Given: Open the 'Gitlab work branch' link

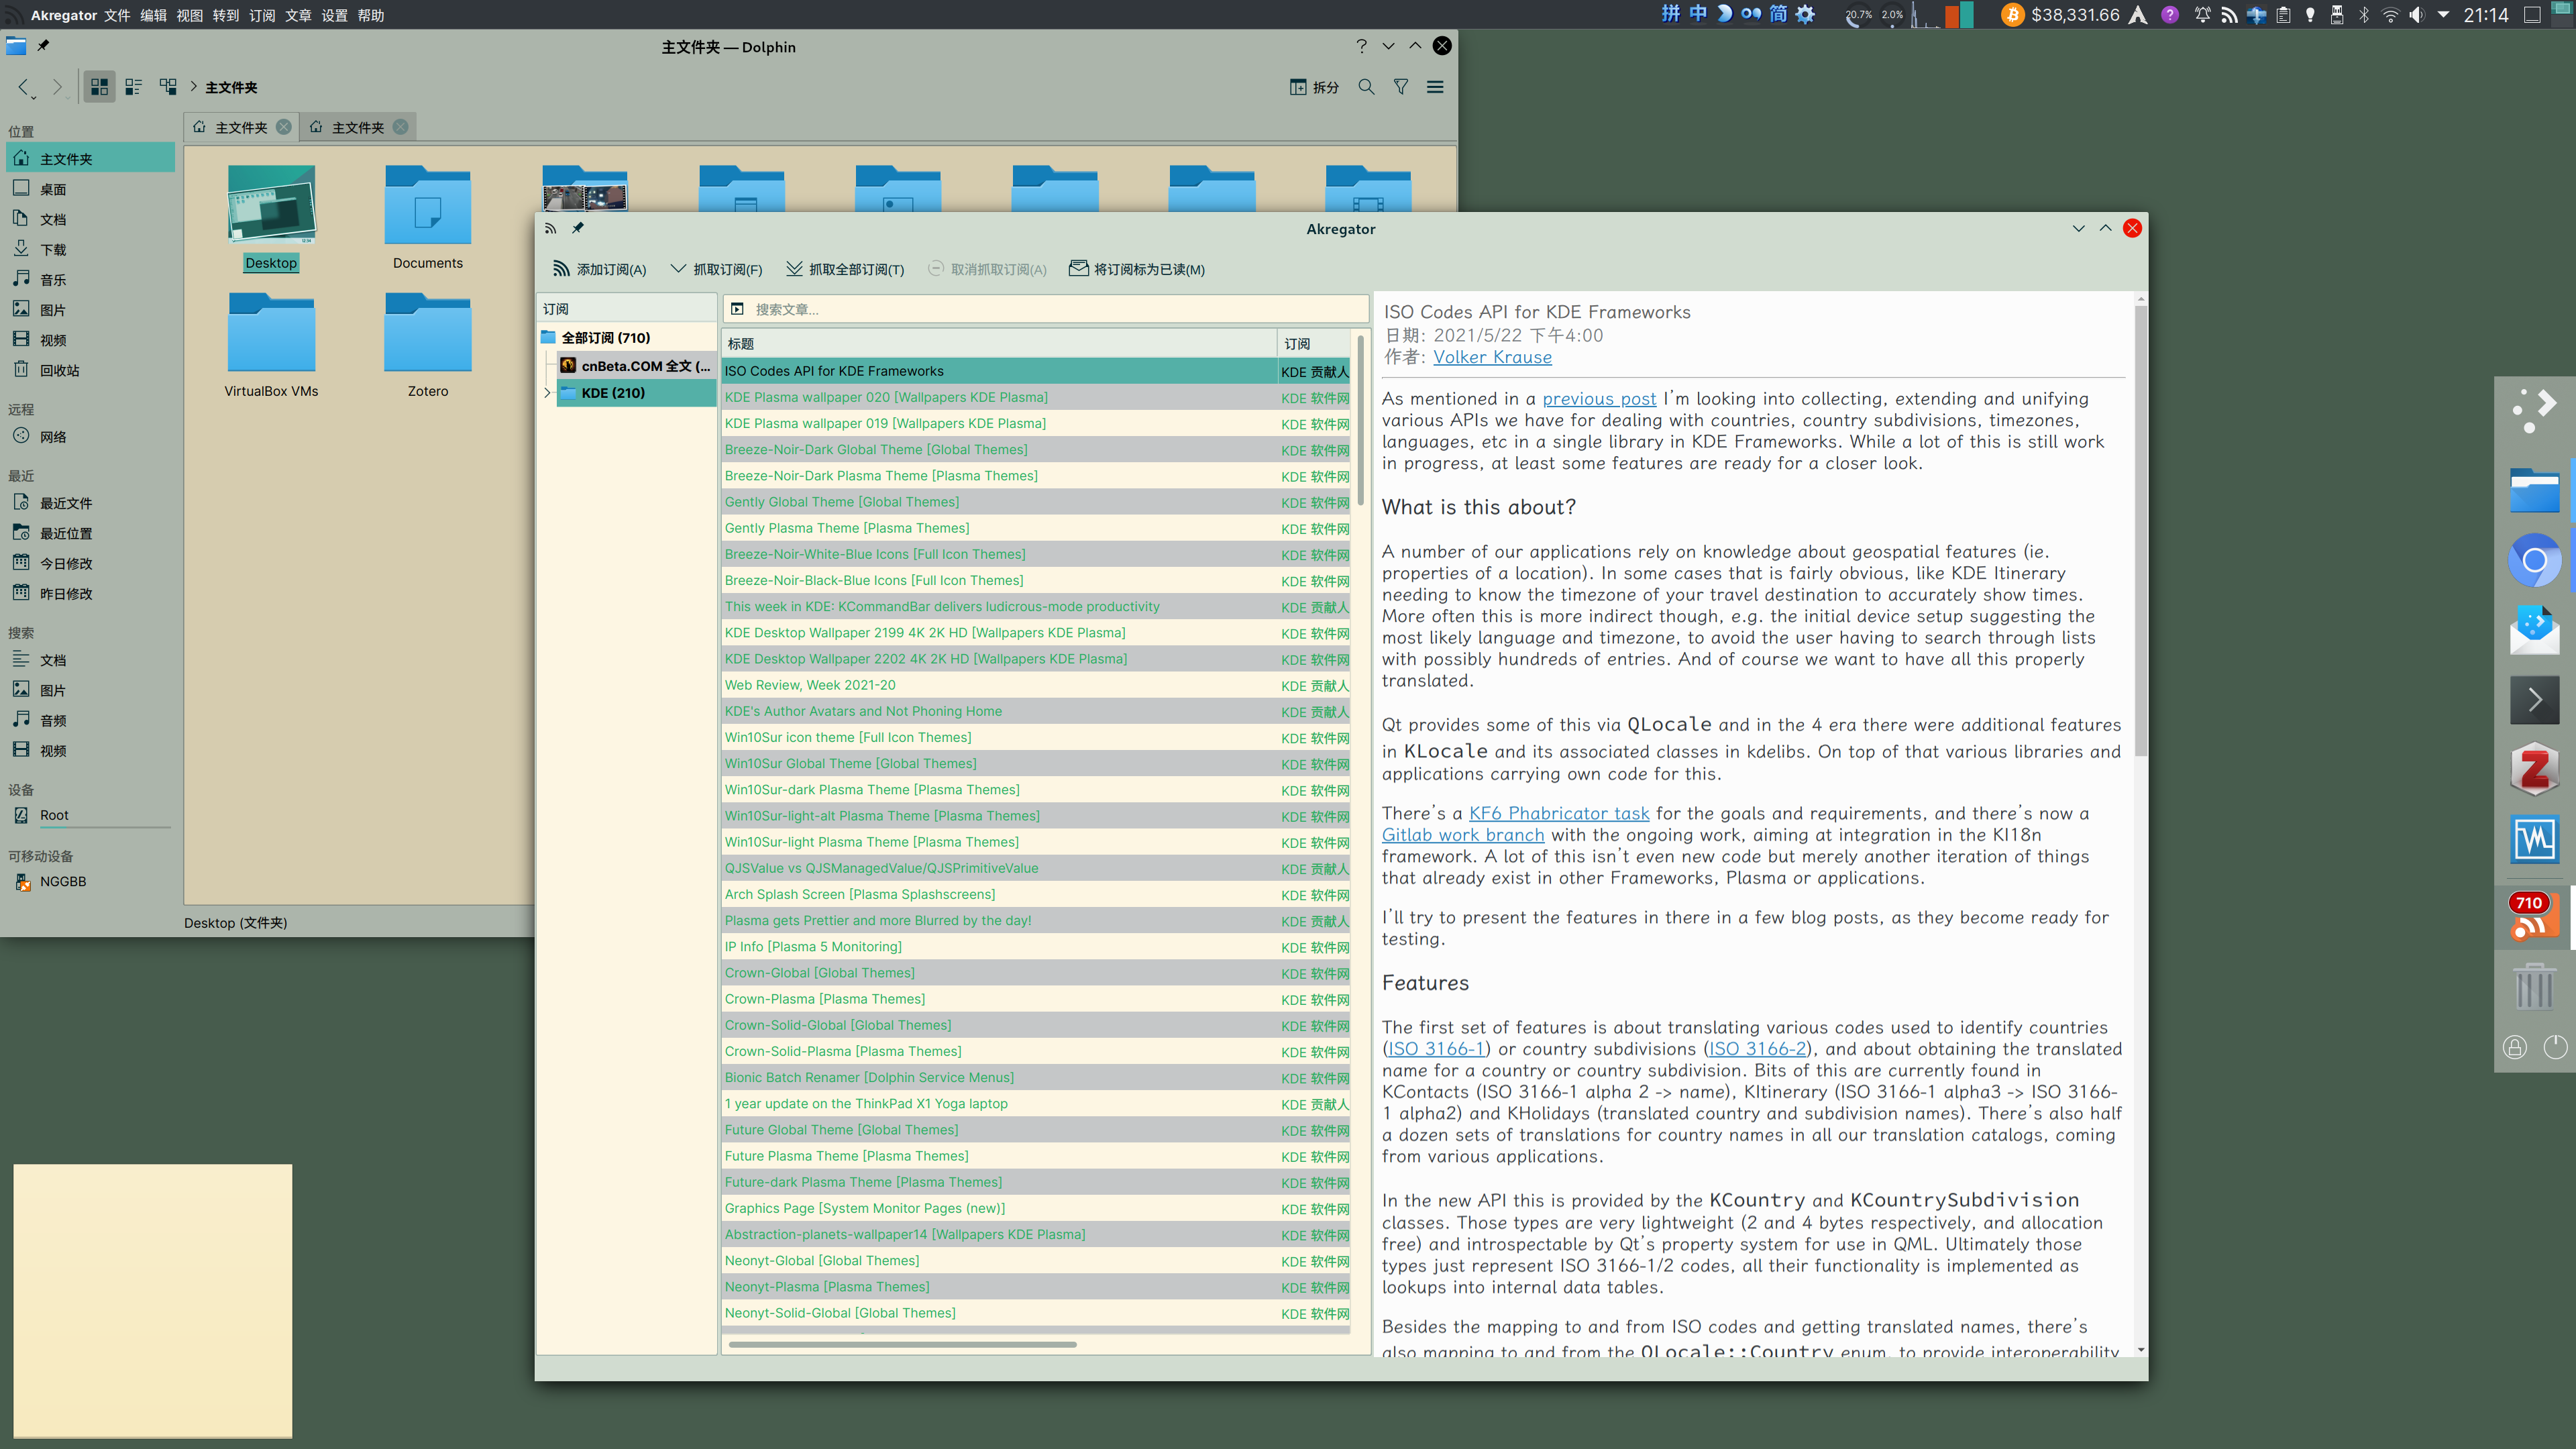Looking at the screenshot, I should 1463,835.
